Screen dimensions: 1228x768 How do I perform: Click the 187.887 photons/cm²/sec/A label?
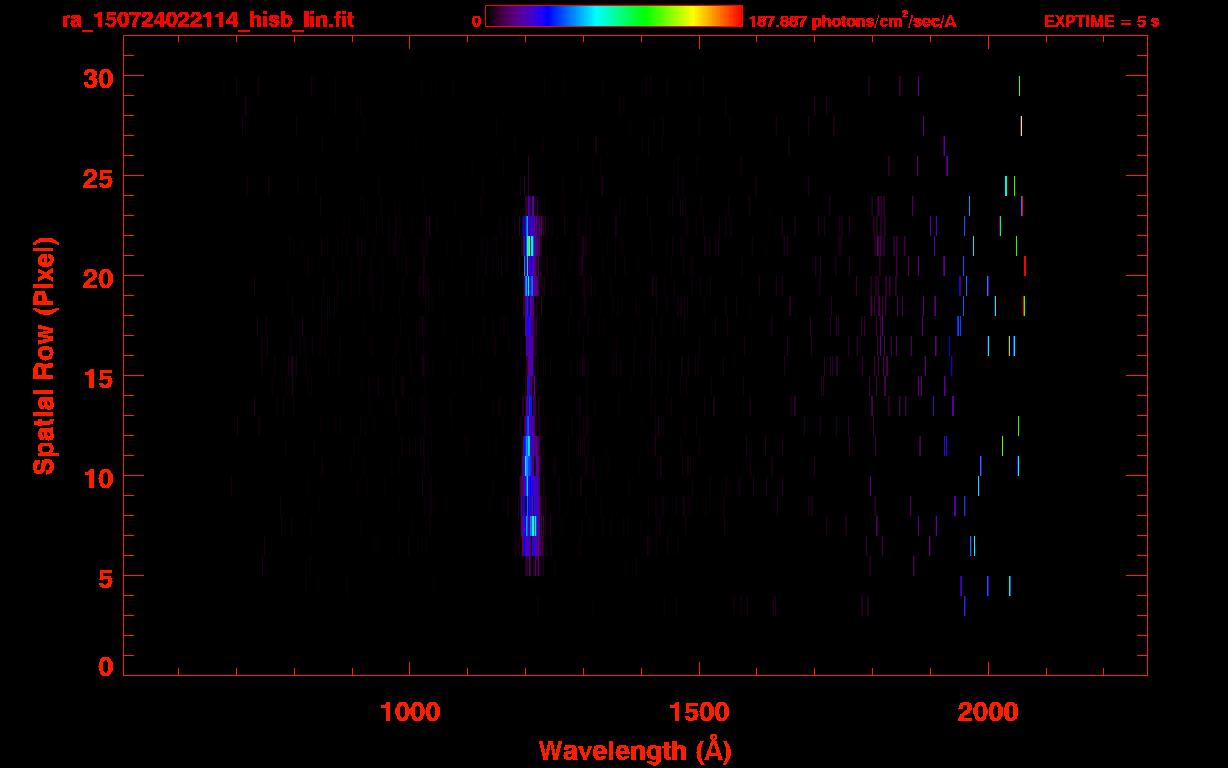tap(852, 21)
